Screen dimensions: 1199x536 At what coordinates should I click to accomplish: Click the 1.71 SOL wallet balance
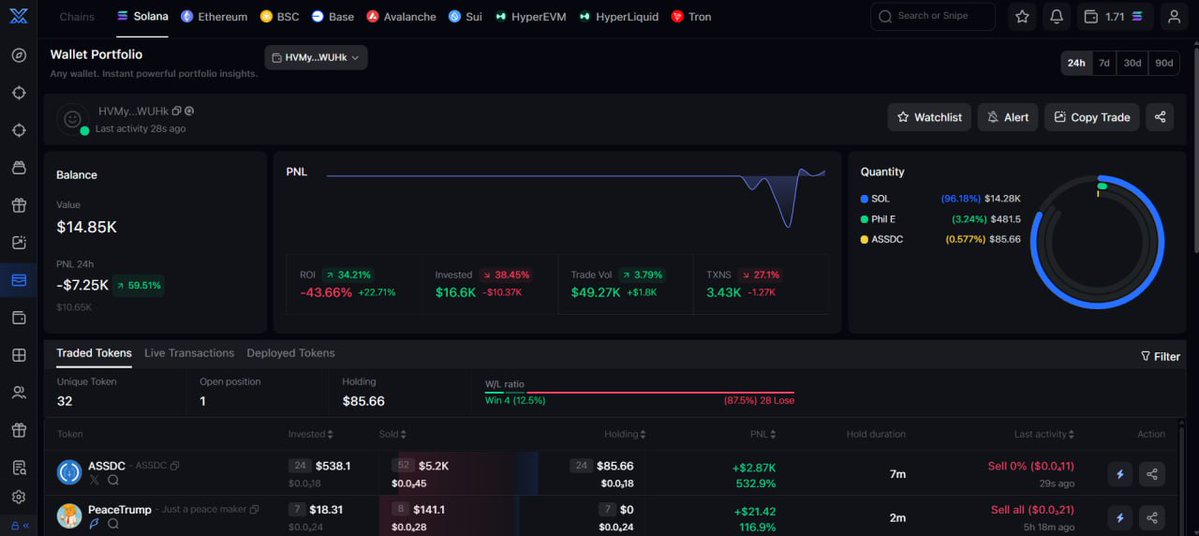(1115, 16)
